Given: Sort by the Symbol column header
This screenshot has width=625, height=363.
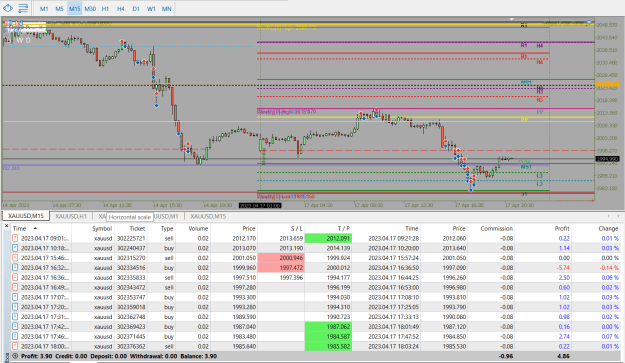Looking at the screenshot, I should click(x=102, y=228).
